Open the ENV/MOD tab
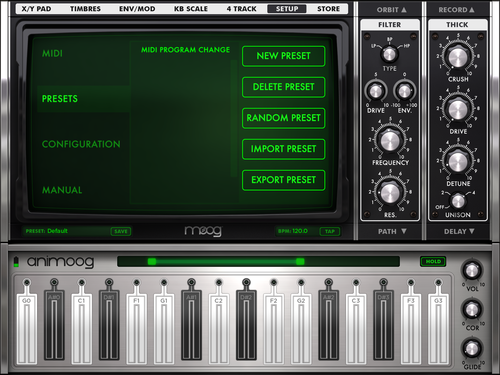Screen dimensions: 500x375 (137, 9)
